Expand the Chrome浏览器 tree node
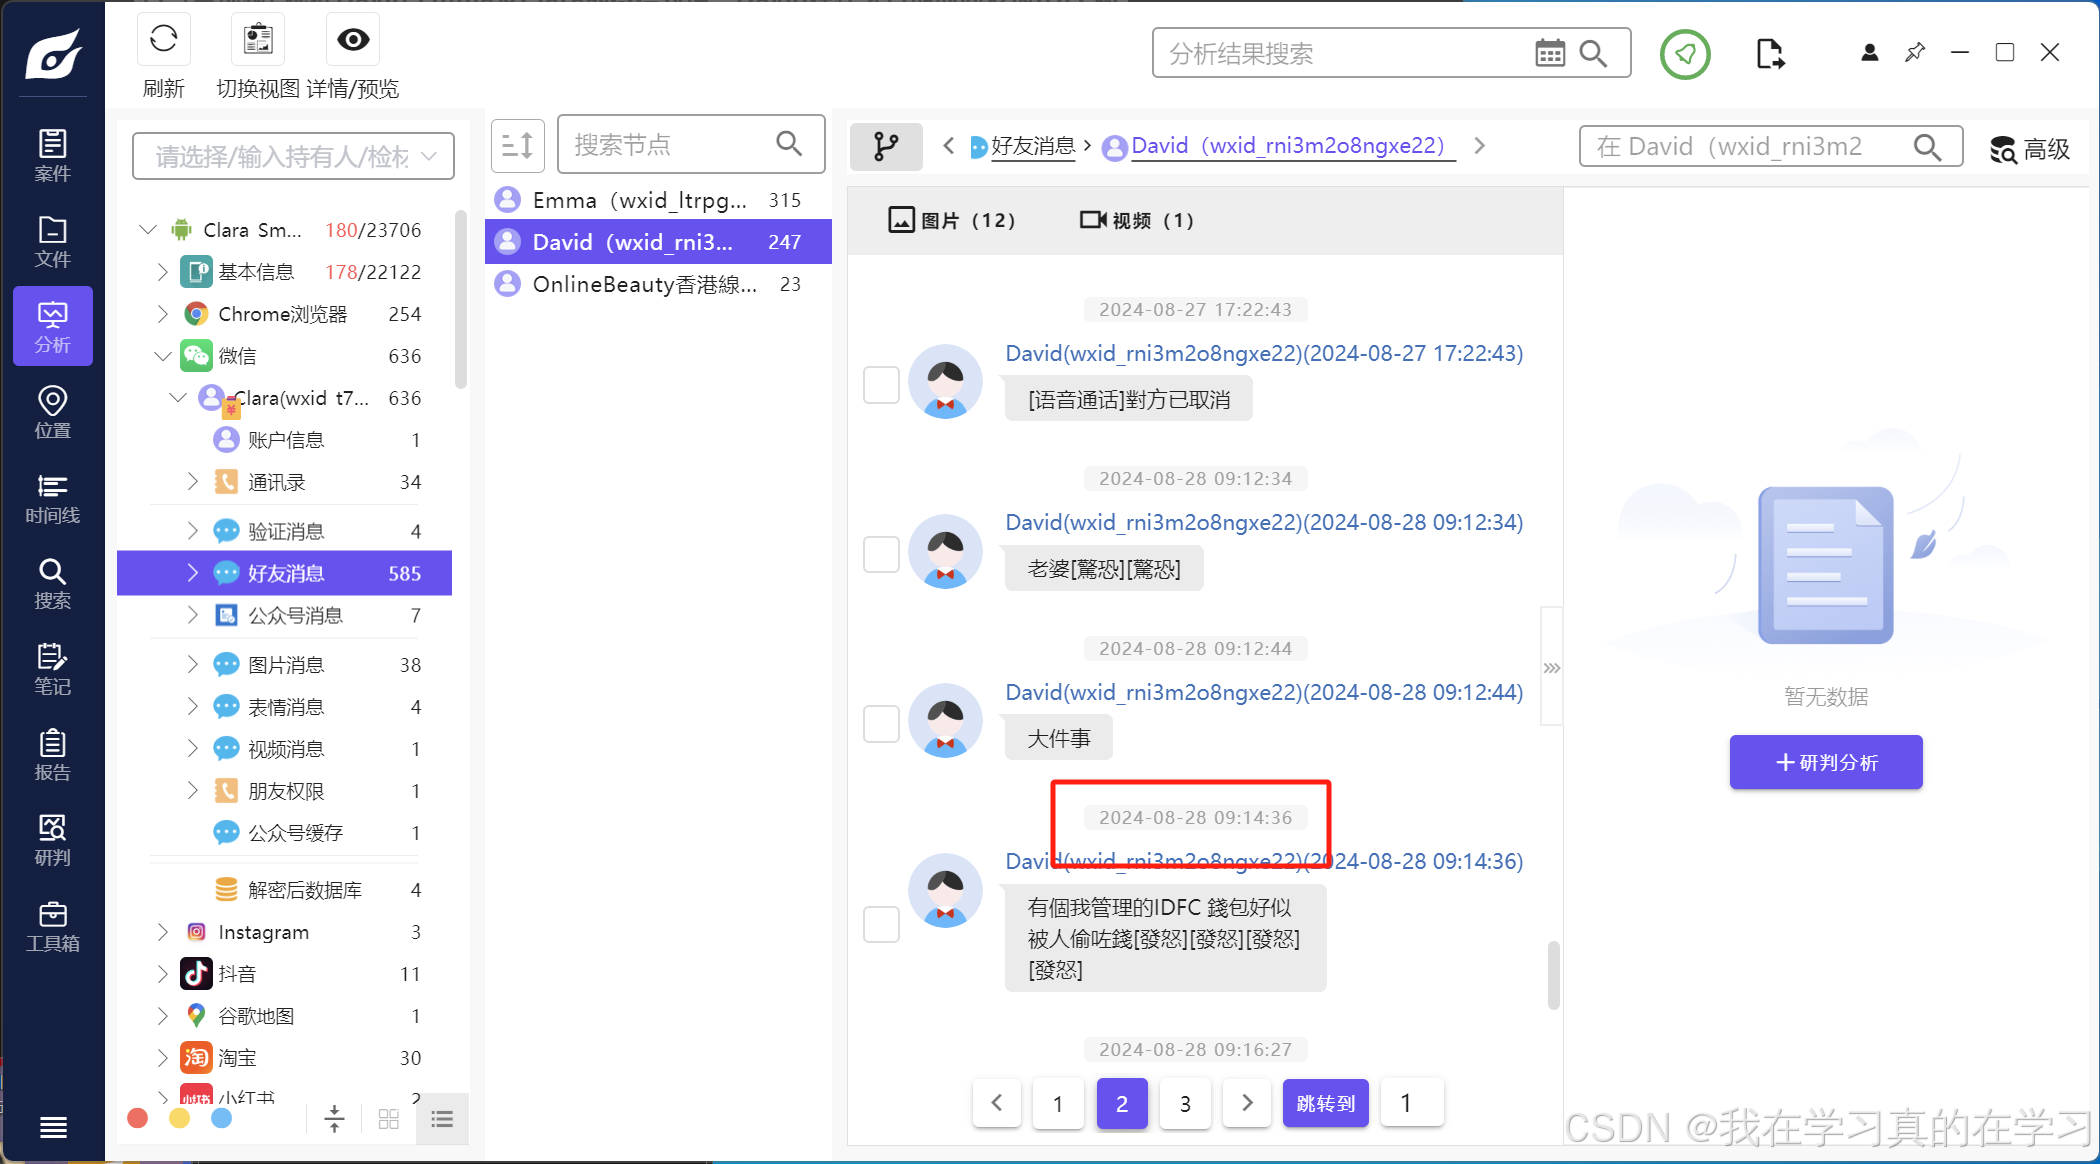 click(x=163, y=314)
